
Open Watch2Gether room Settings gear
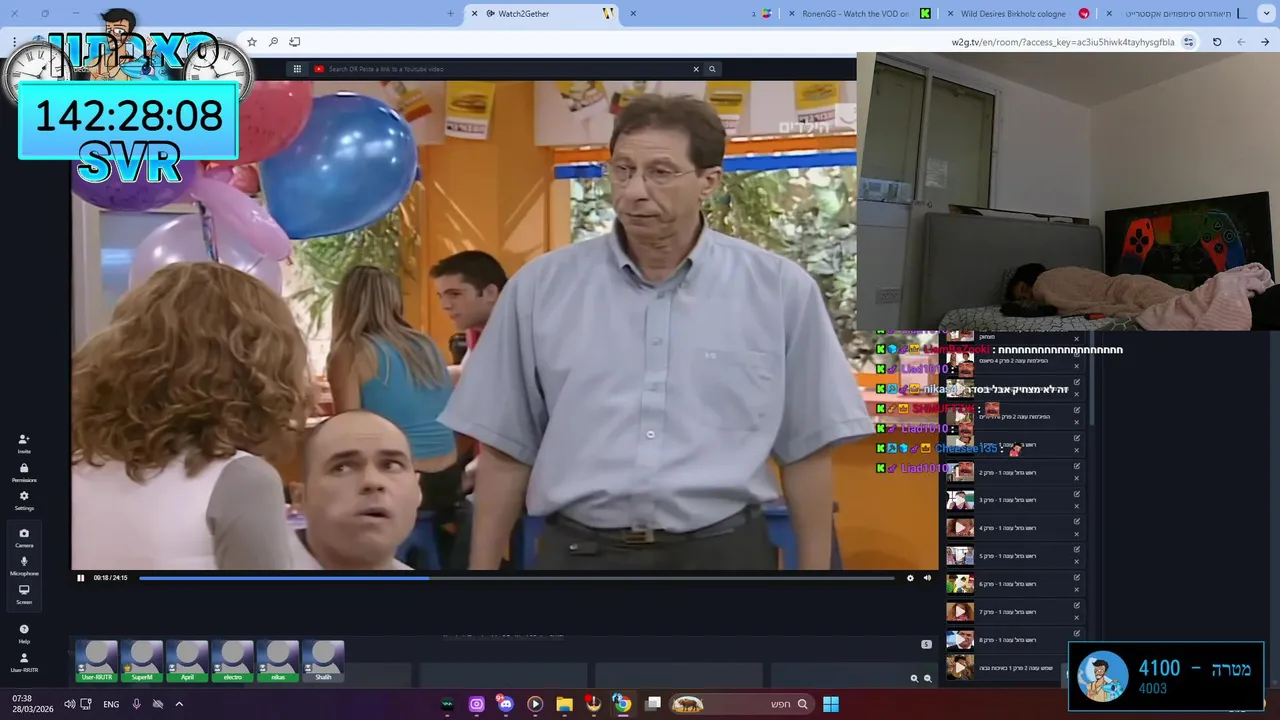[24, 500]
